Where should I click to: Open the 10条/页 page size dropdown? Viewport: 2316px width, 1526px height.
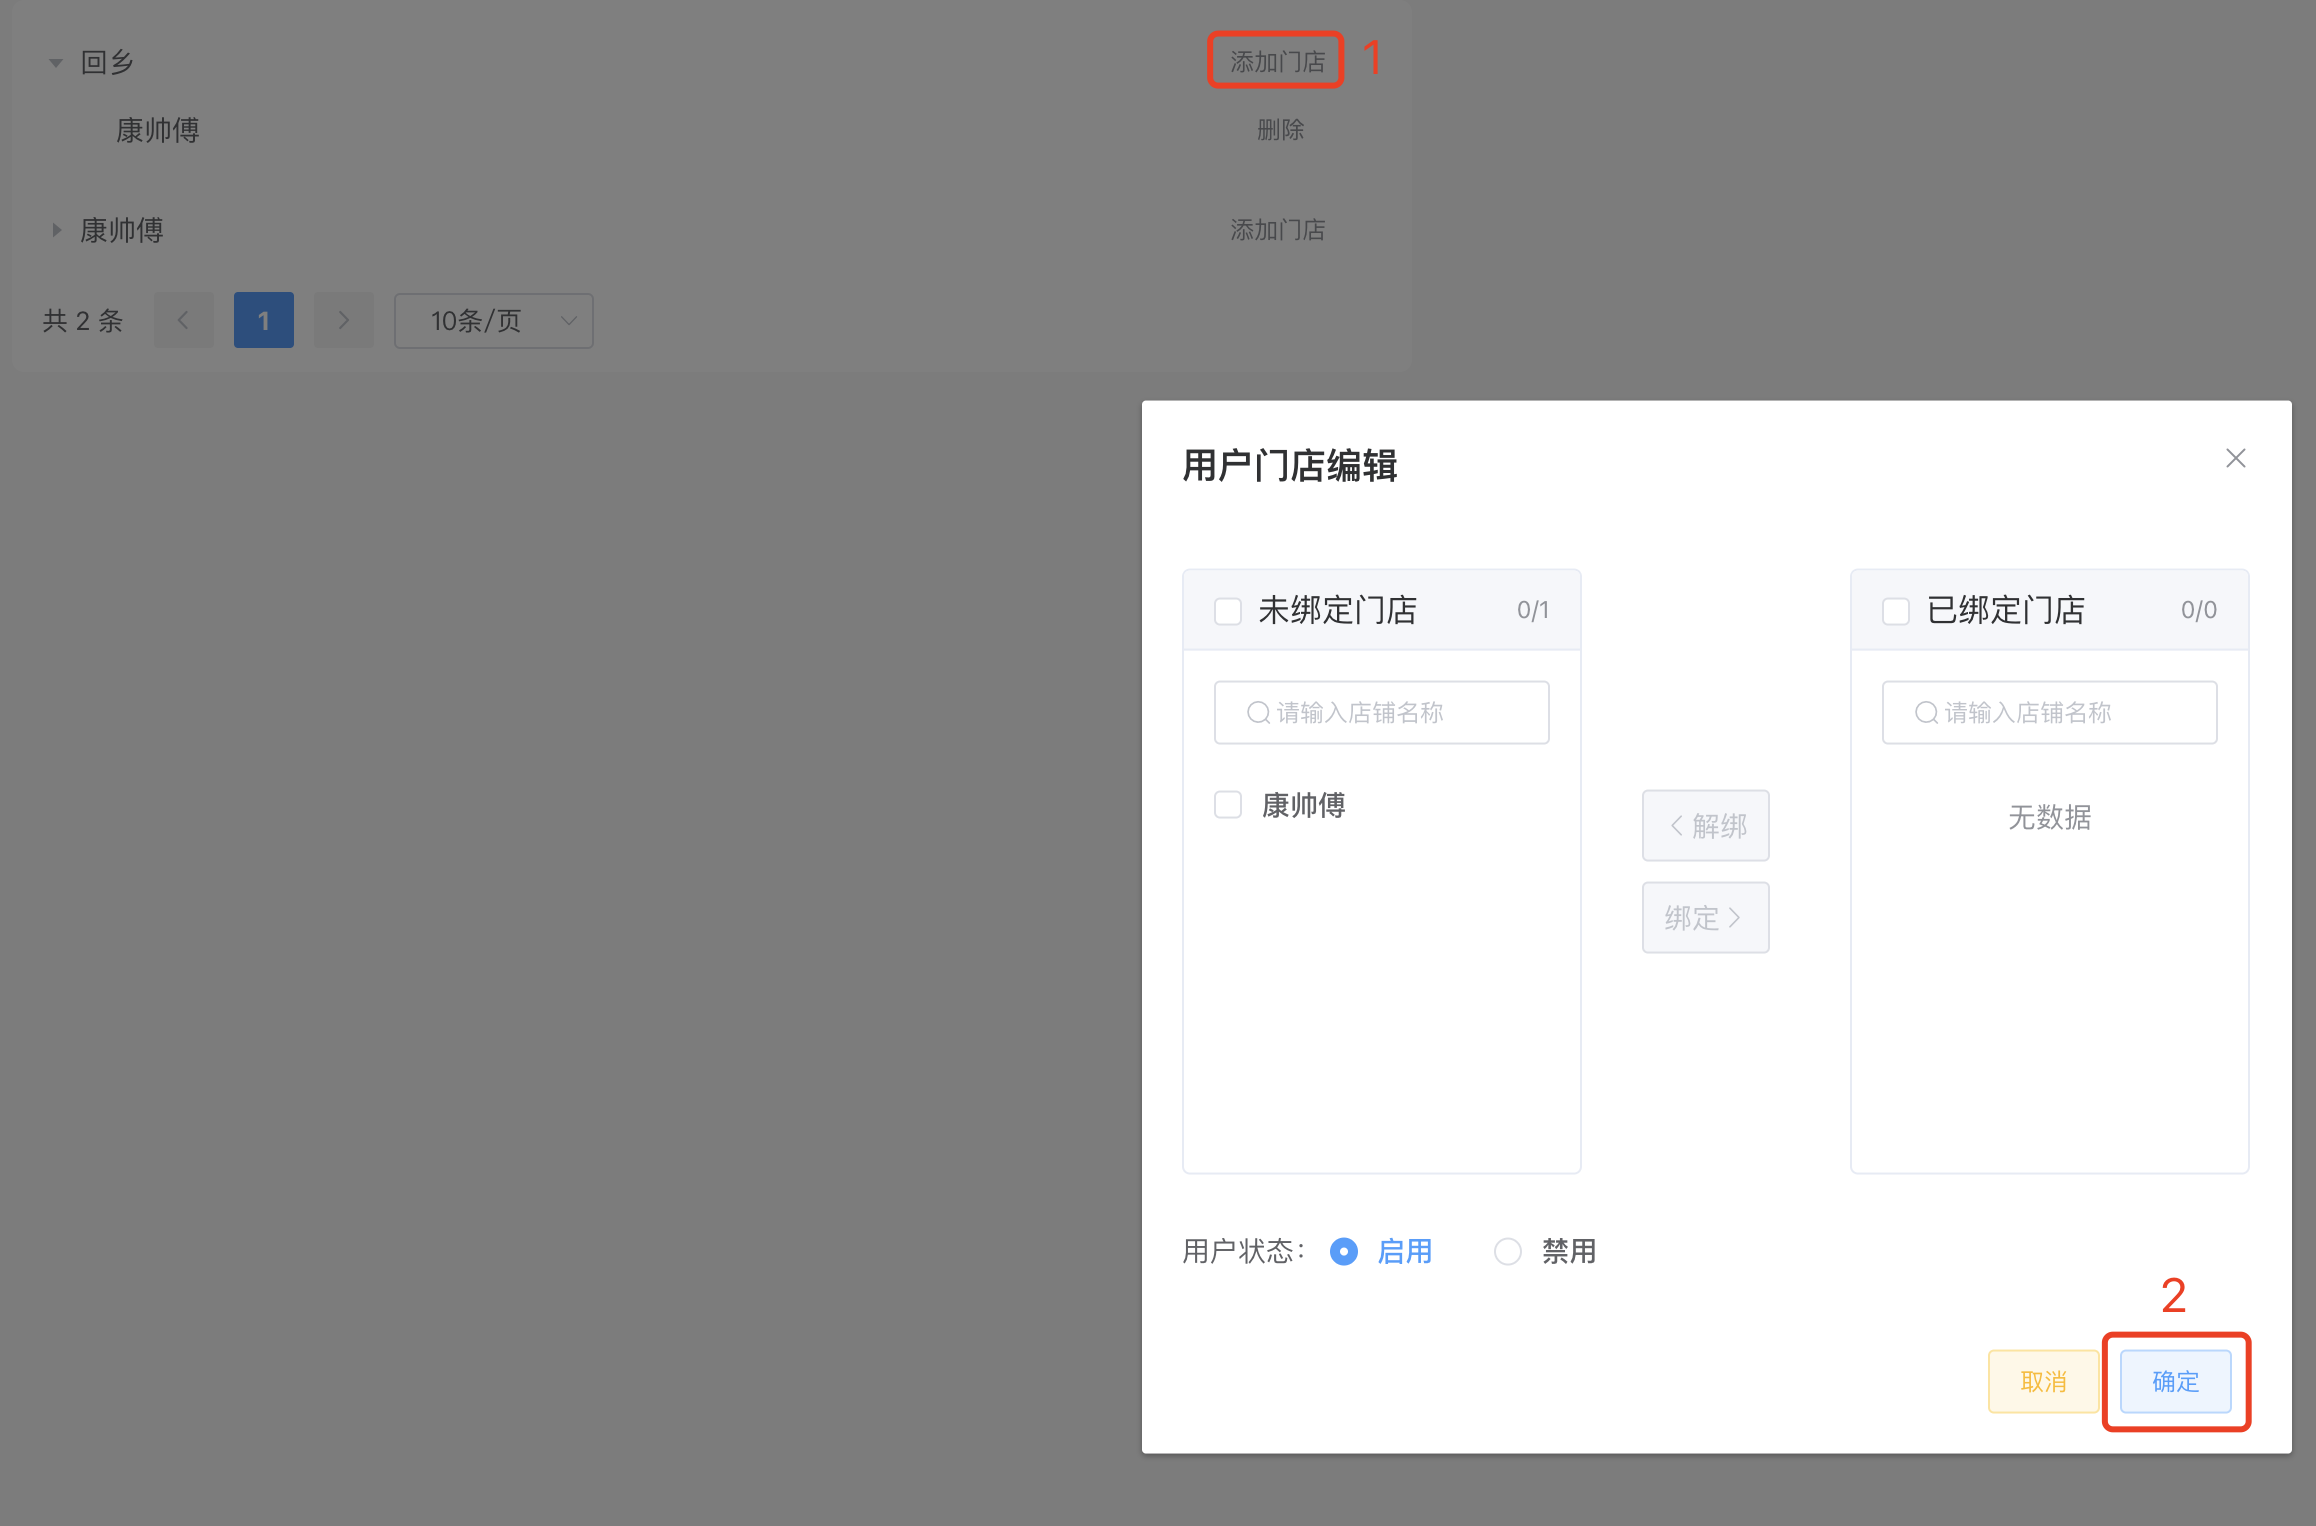point(493,320)
